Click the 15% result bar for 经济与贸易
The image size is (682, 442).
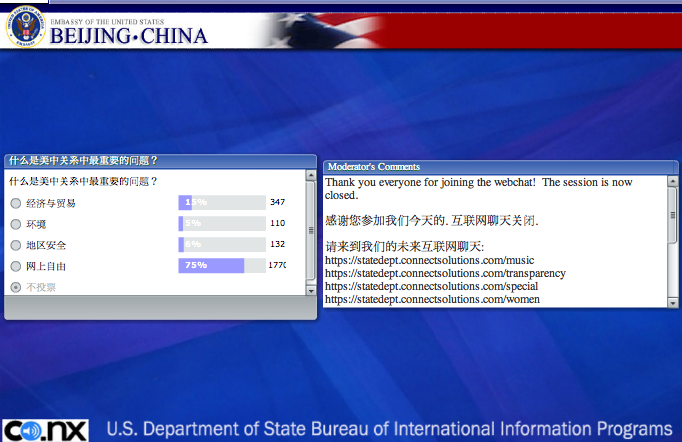tap(186, 203)
